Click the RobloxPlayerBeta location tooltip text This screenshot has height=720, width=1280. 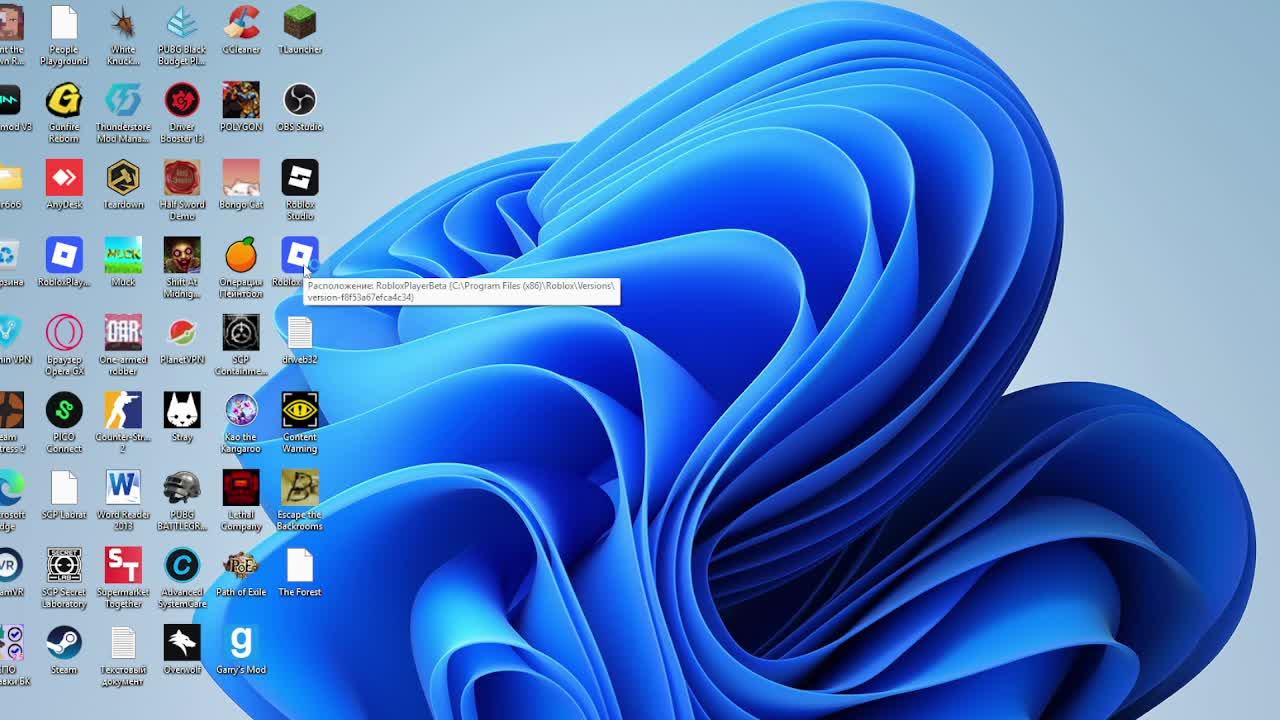[461, 291]
